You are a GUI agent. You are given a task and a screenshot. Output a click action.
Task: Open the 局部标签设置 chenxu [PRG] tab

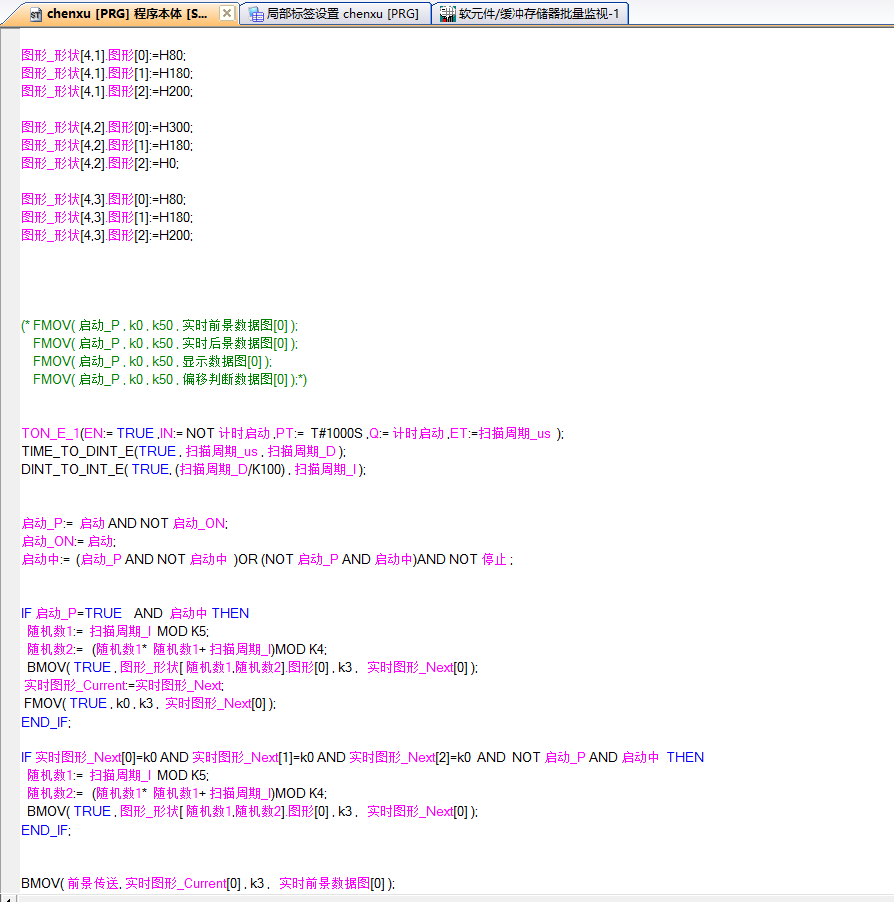(342, 14)
